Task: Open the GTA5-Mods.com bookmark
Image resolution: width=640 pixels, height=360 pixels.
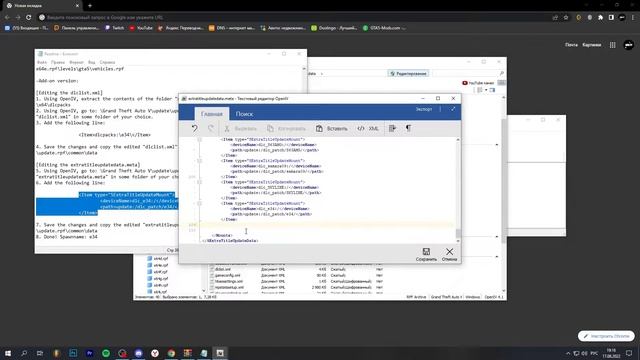Action: click(x=384, y=28)
